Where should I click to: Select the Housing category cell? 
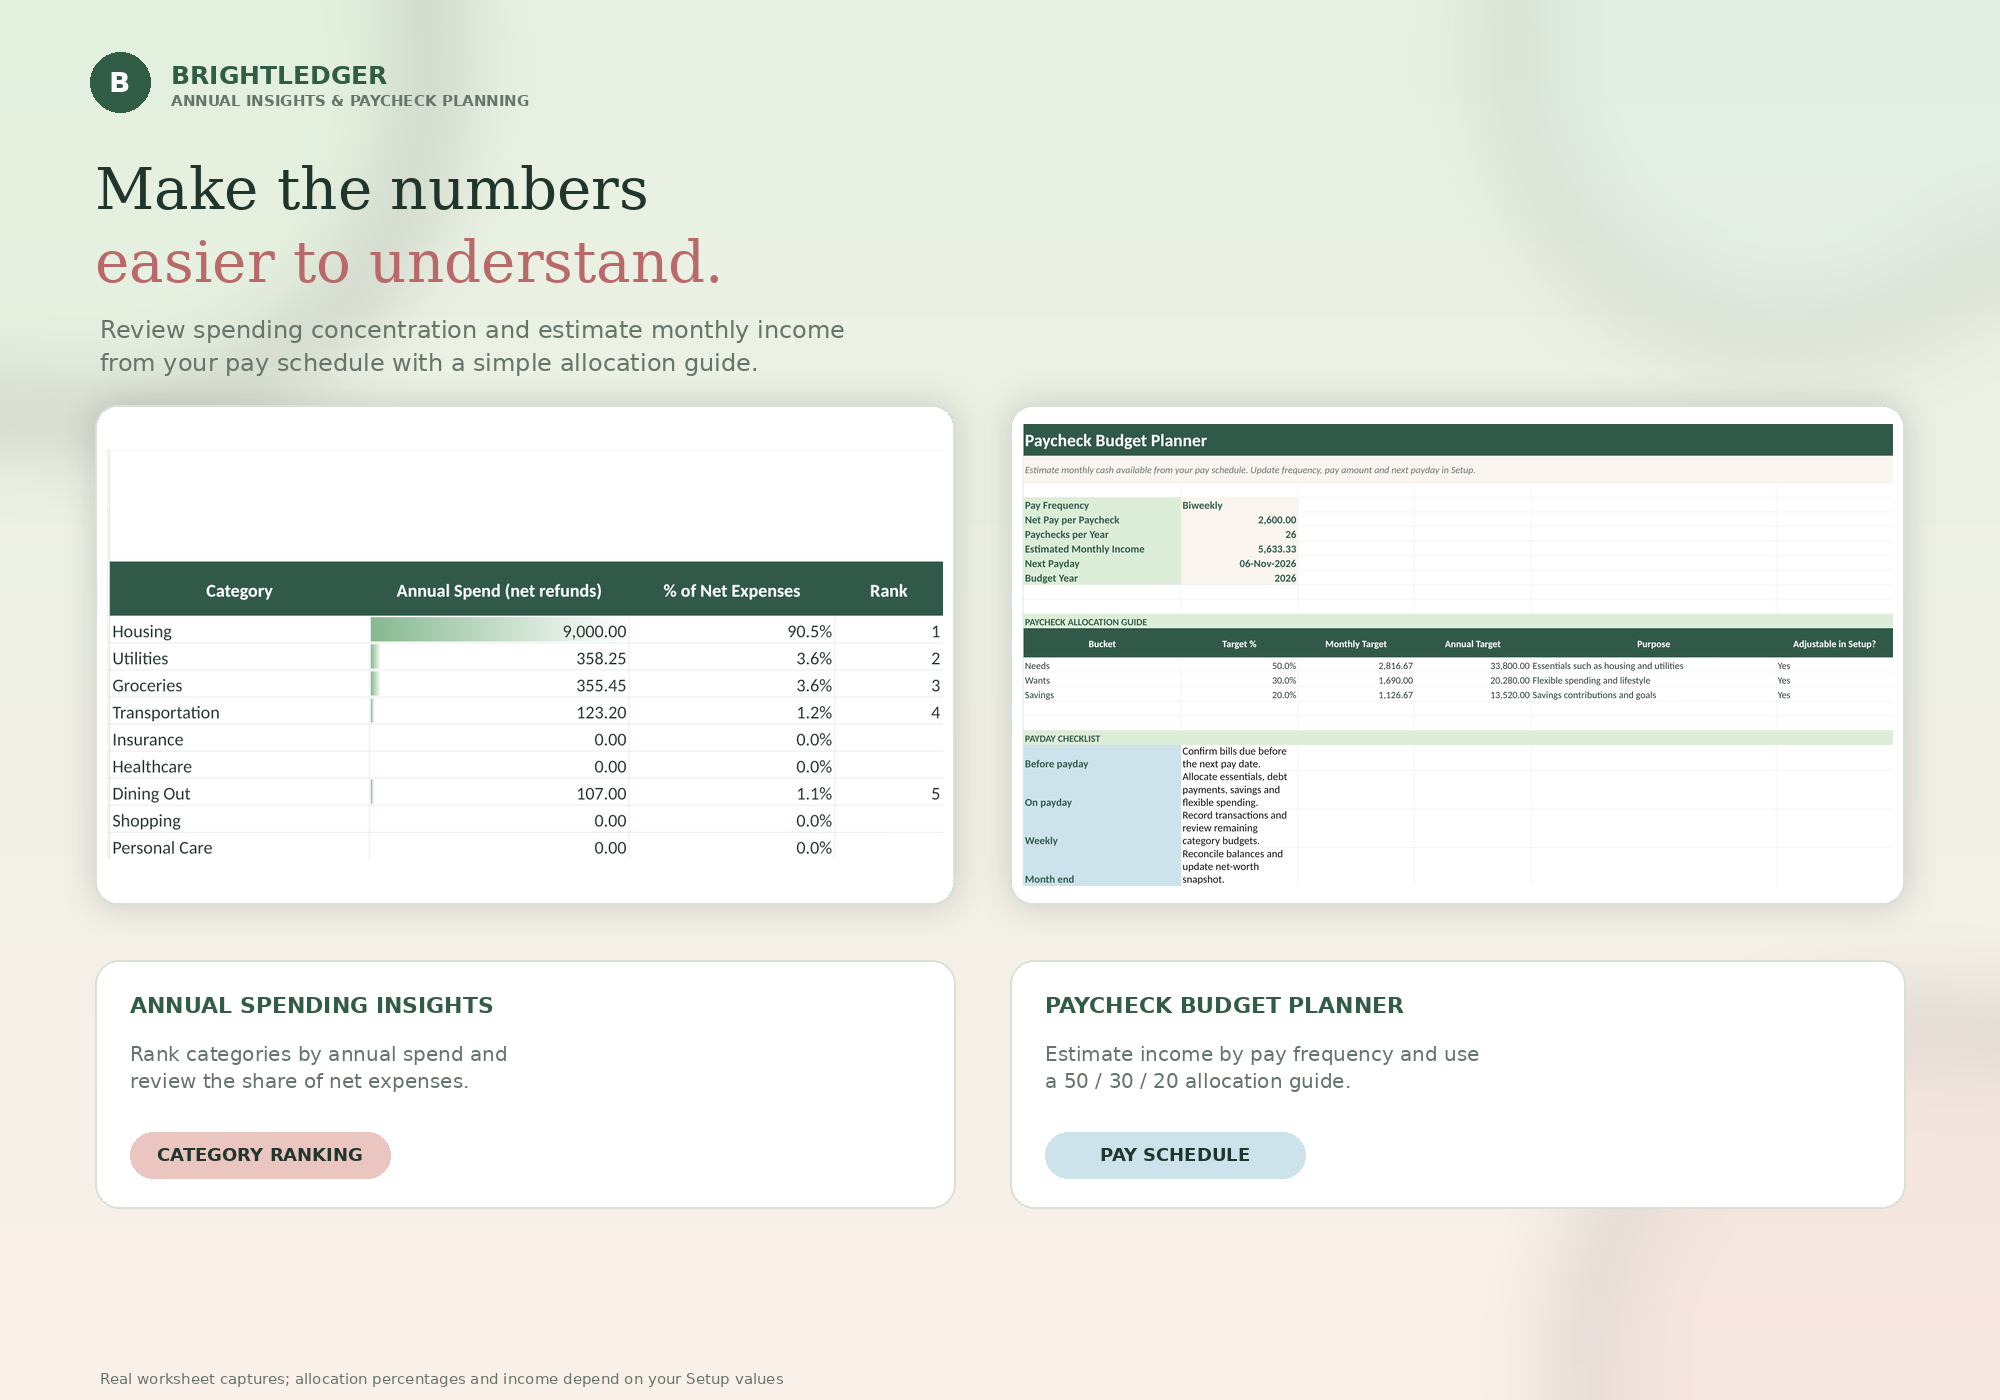pyautogui.click(x=240, y=631)
